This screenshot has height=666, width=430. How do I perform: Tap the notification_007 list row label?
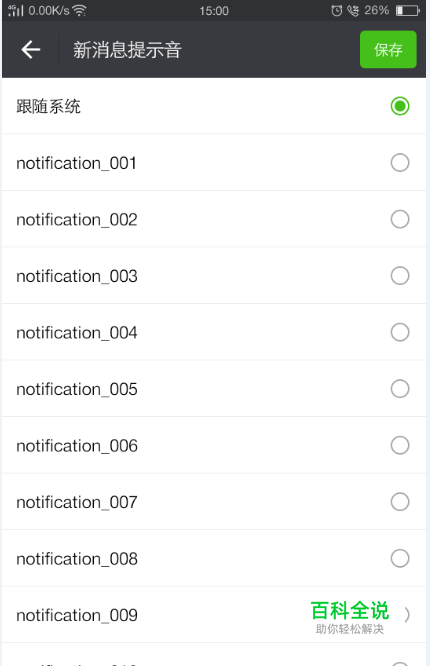click(77, 502)
